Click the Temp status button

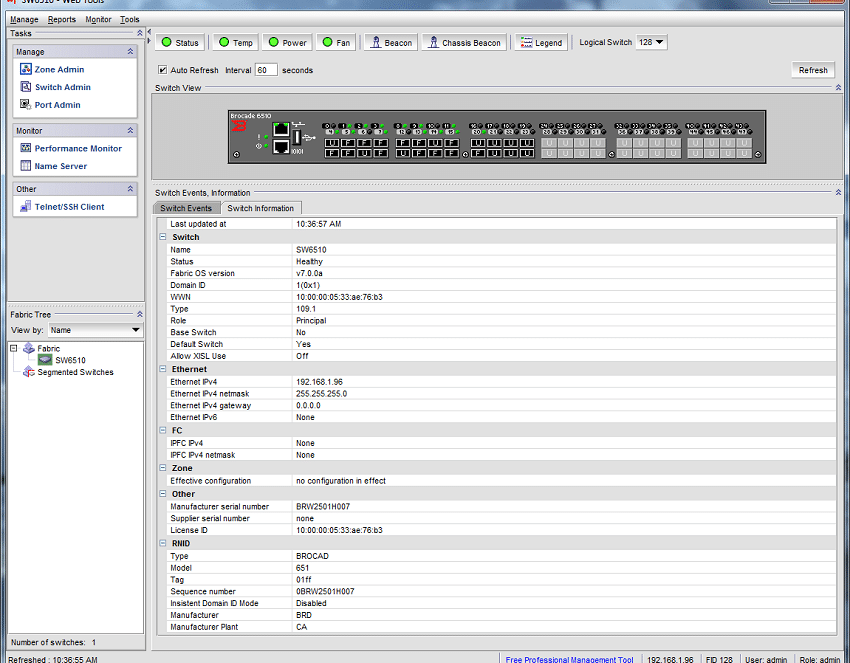[236, 42]
